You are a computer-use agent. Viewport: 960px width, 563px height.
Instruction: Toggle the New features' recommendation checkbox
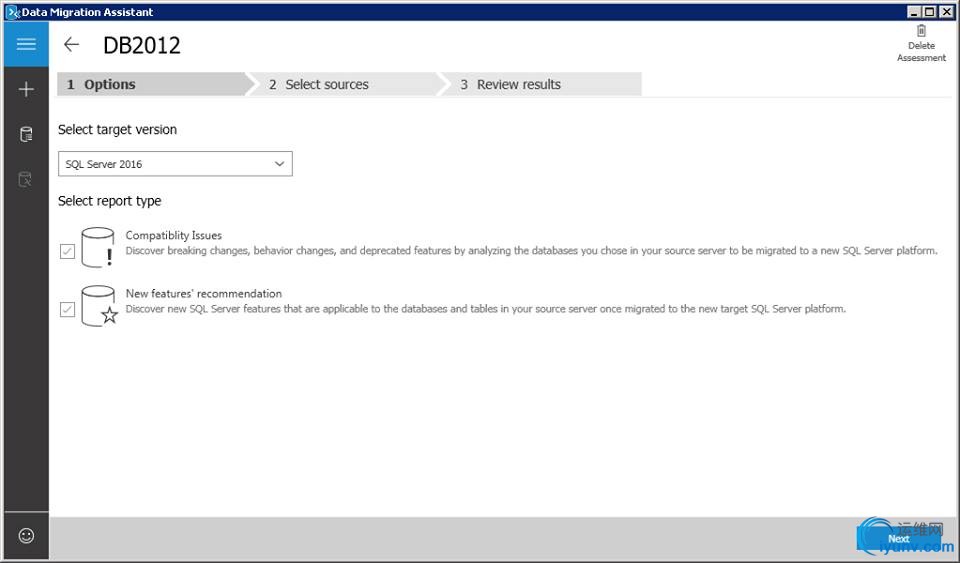[x=67, y=309]
